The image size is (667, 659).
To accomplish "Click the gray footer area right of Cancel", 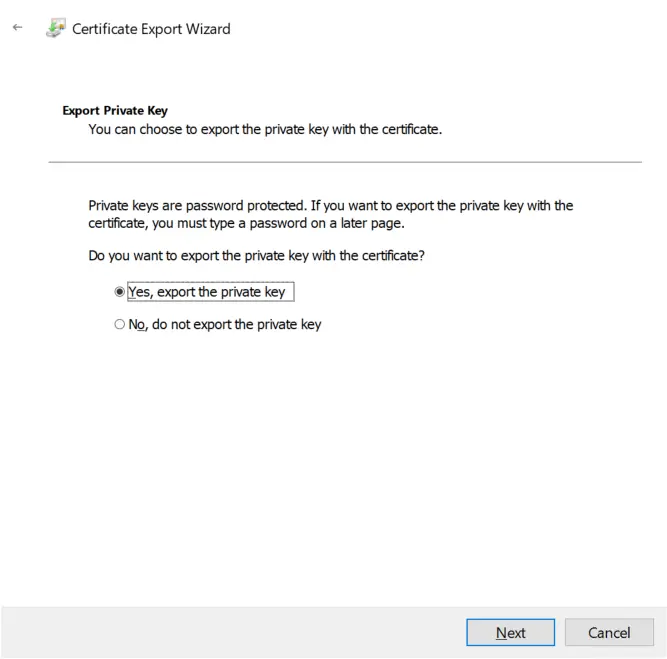I will [x=660, y=632].
